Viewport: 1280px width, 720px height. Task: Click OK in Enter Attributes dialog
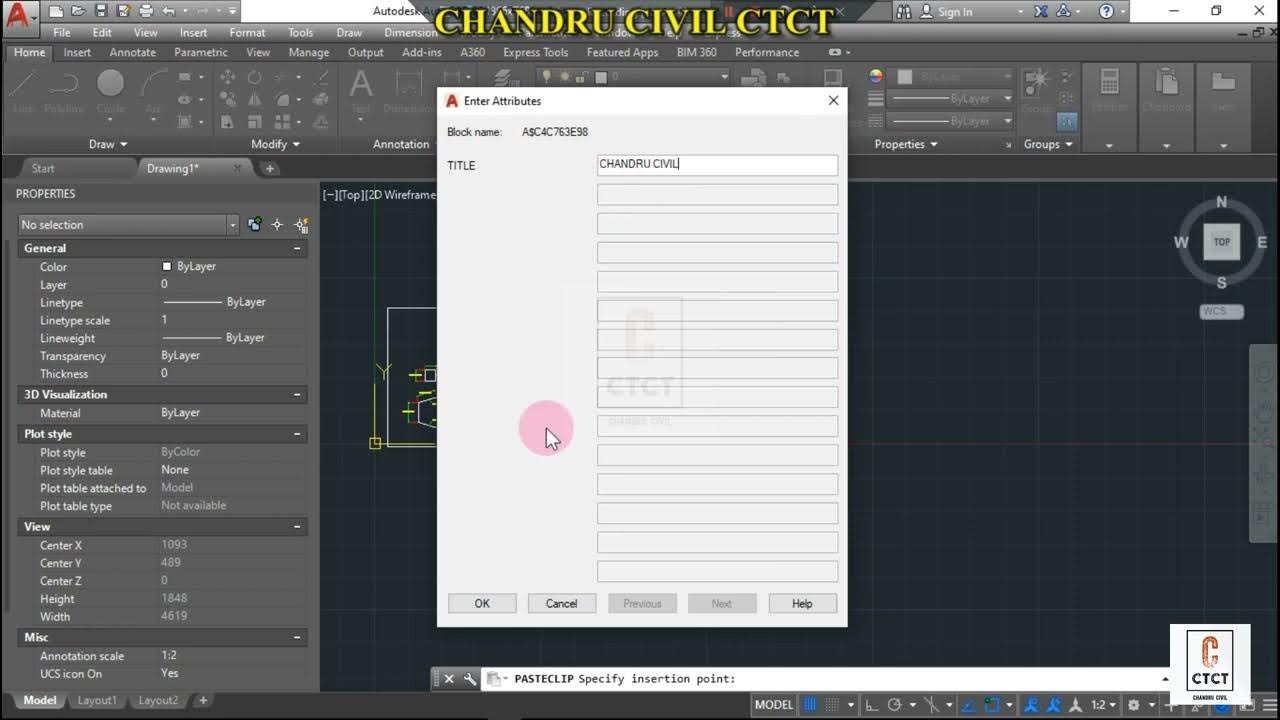(x=482, y=603)
